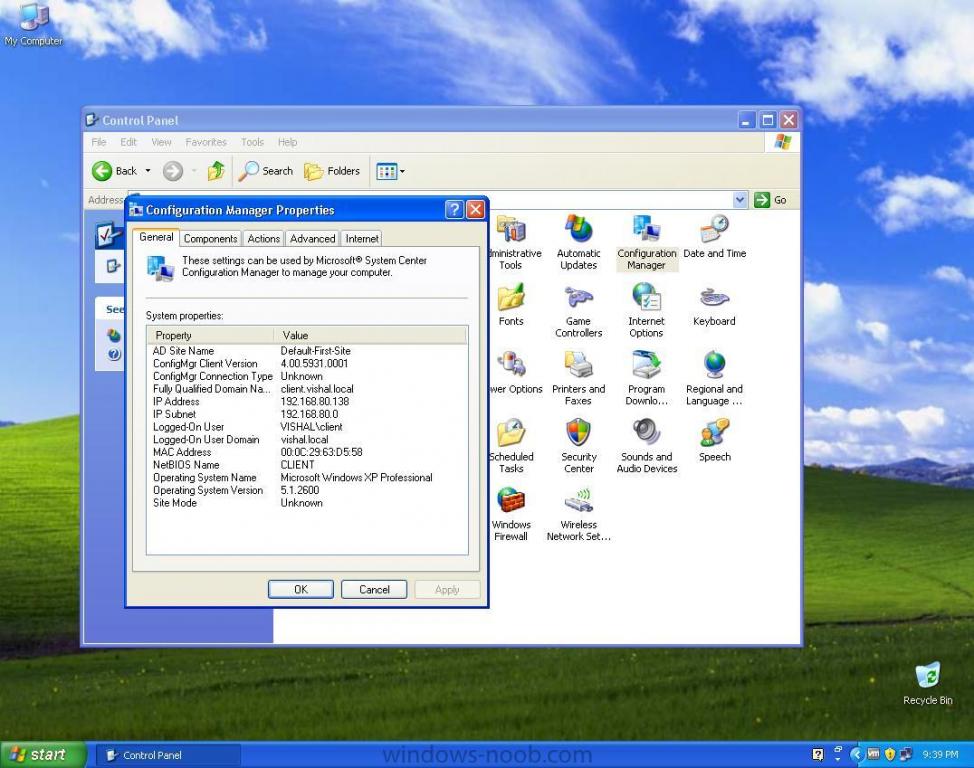Click the Value column header
The width and height of the screenshot is (974, 768).
click(370, 335)
